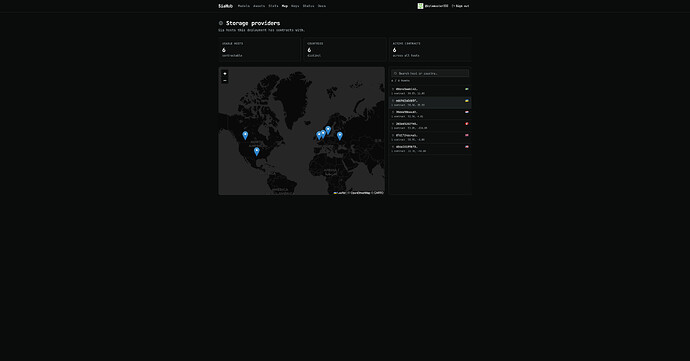
Task: Open the Leaflet attribution link
Action: (340, 193)
